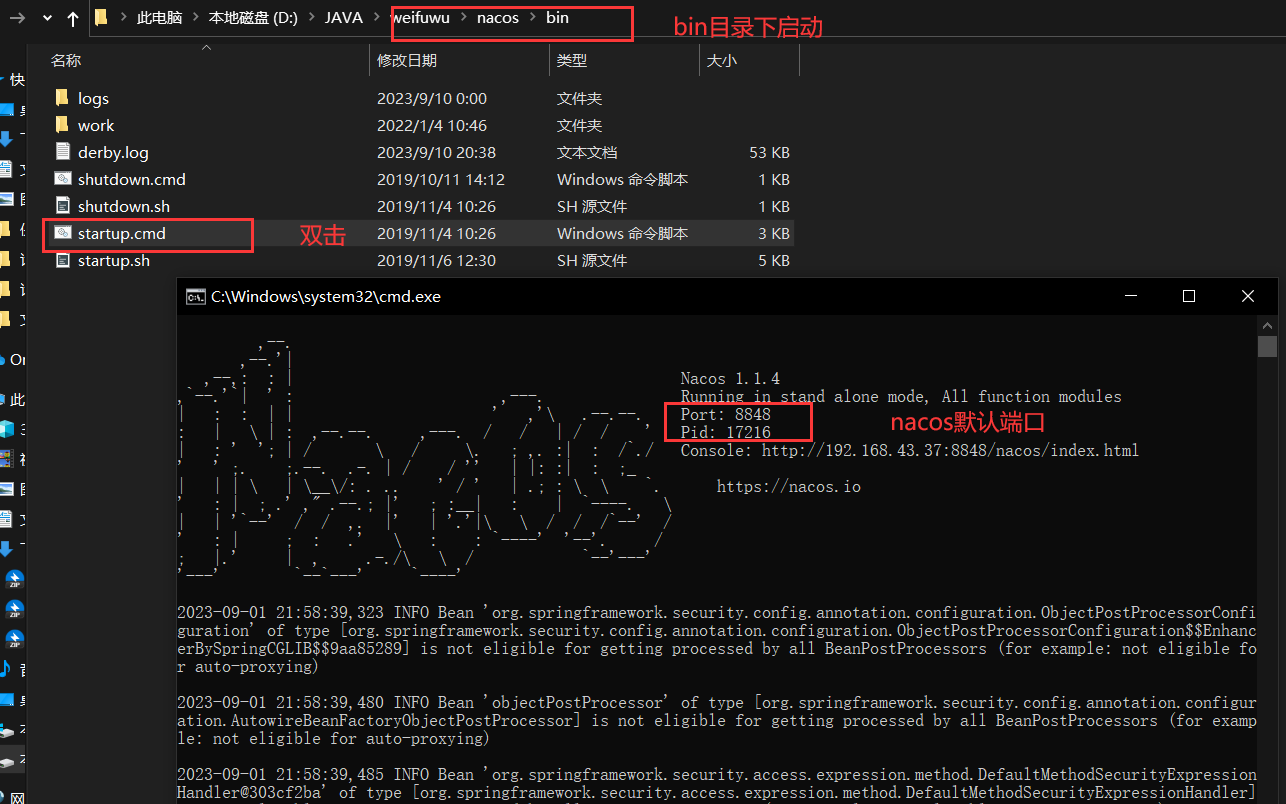Click the Port: 8848 line in cmd
This screenshot has height=804, width=1286.
click(x=725, y=414)
